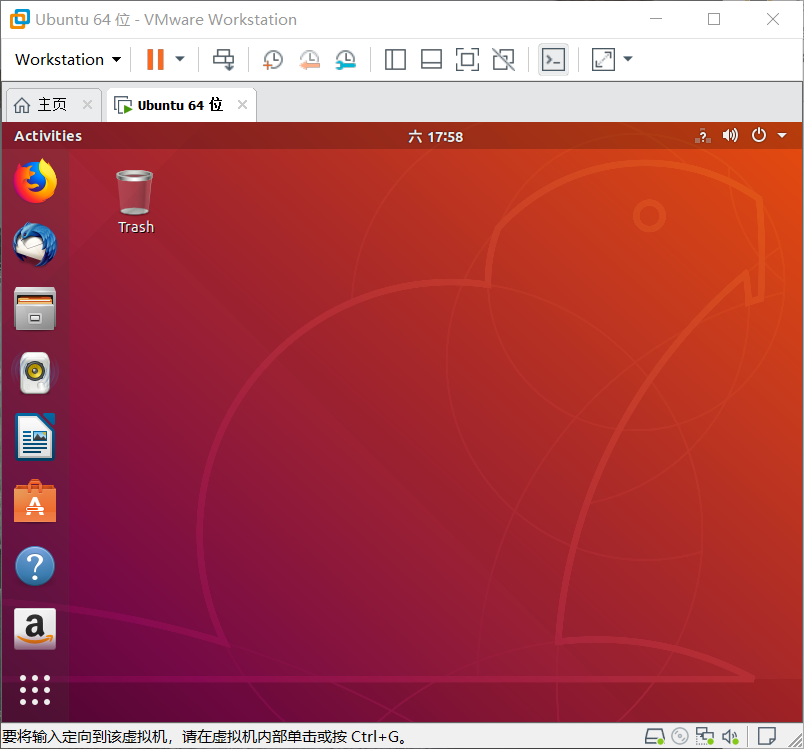Screen dimensions: 804x749
Task: Open the Files manager from dock
Action: coord(35,309)
